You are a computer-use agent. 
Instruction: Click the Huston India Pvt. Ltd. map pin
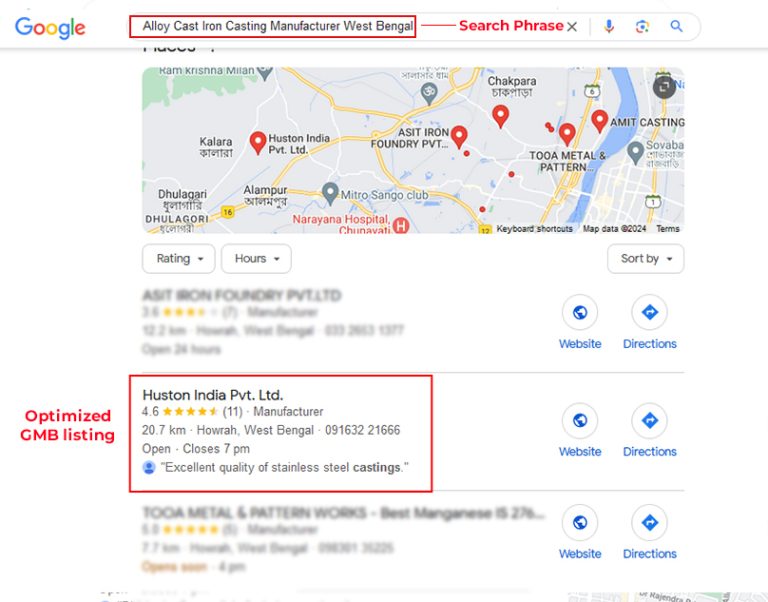pos(258,143)
